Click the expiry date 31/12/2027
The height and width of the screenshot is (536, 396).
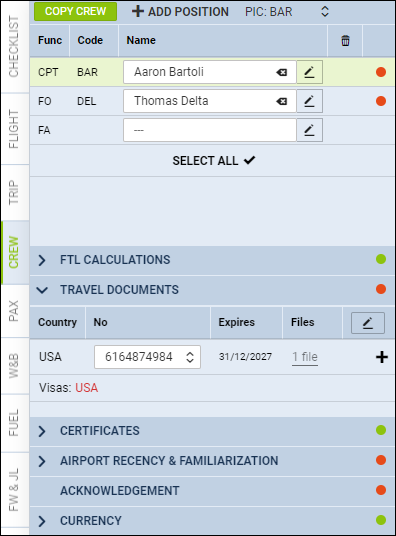click(x=245, y=357)
